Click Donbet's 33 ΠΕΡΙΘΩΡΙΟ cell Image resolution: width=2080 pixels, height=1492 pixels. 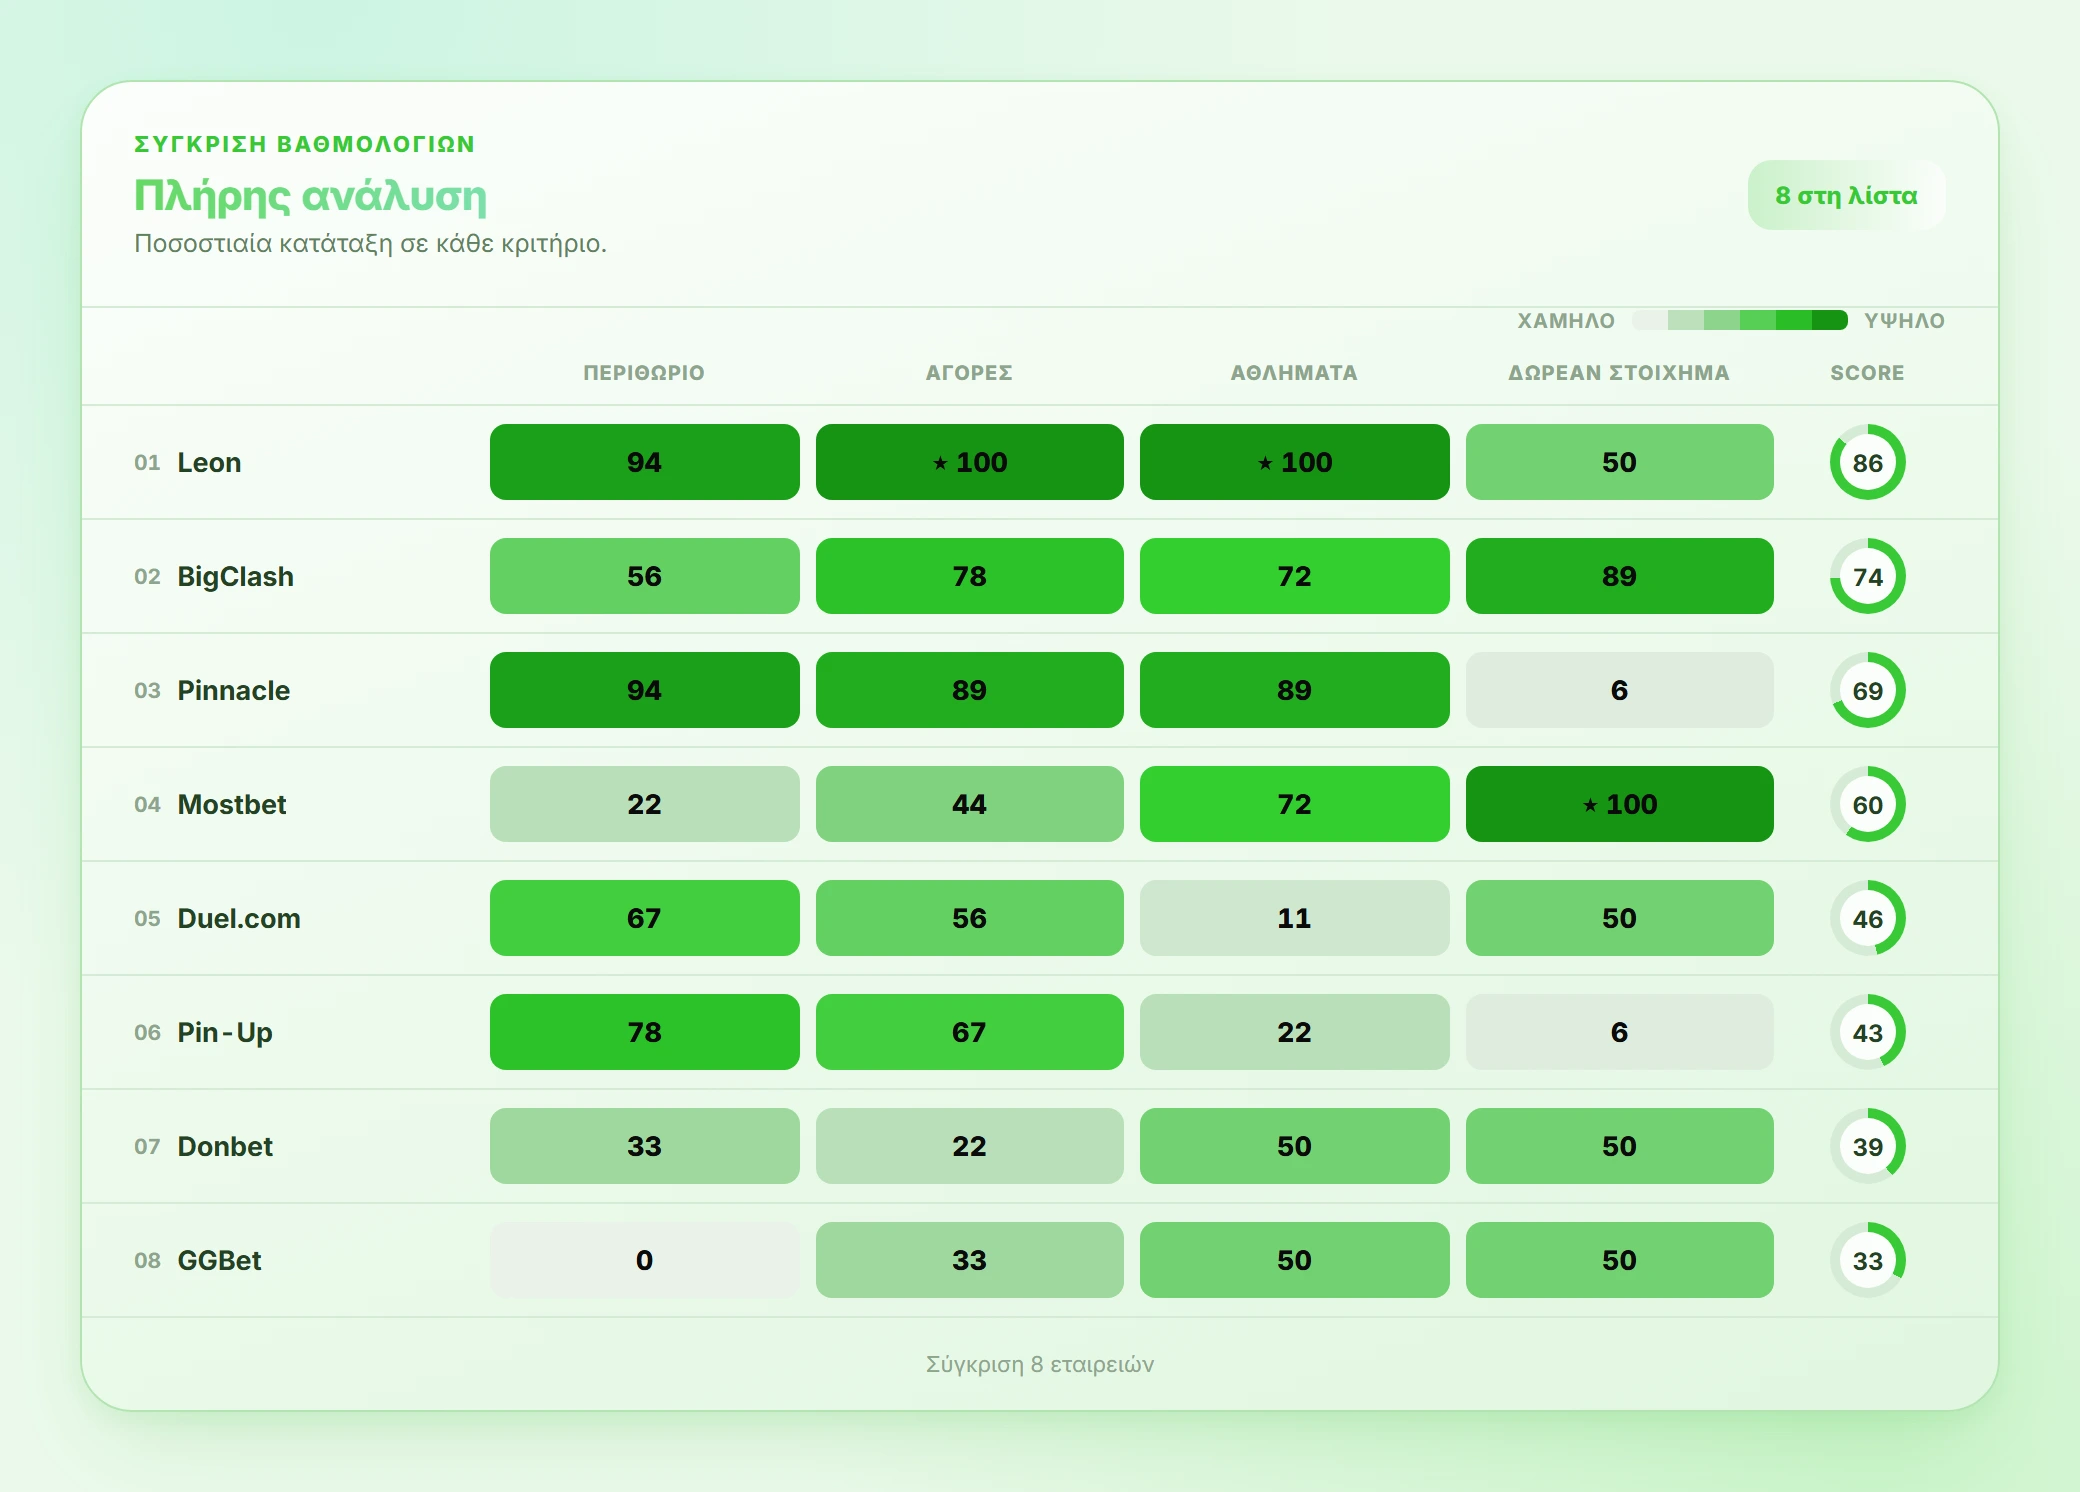tap(644, 1146)
